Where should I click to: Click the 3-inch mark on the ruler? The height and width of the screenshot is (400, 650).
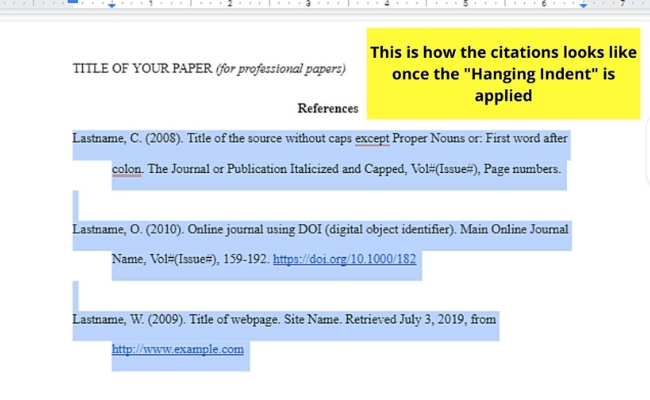coord(308,5)
